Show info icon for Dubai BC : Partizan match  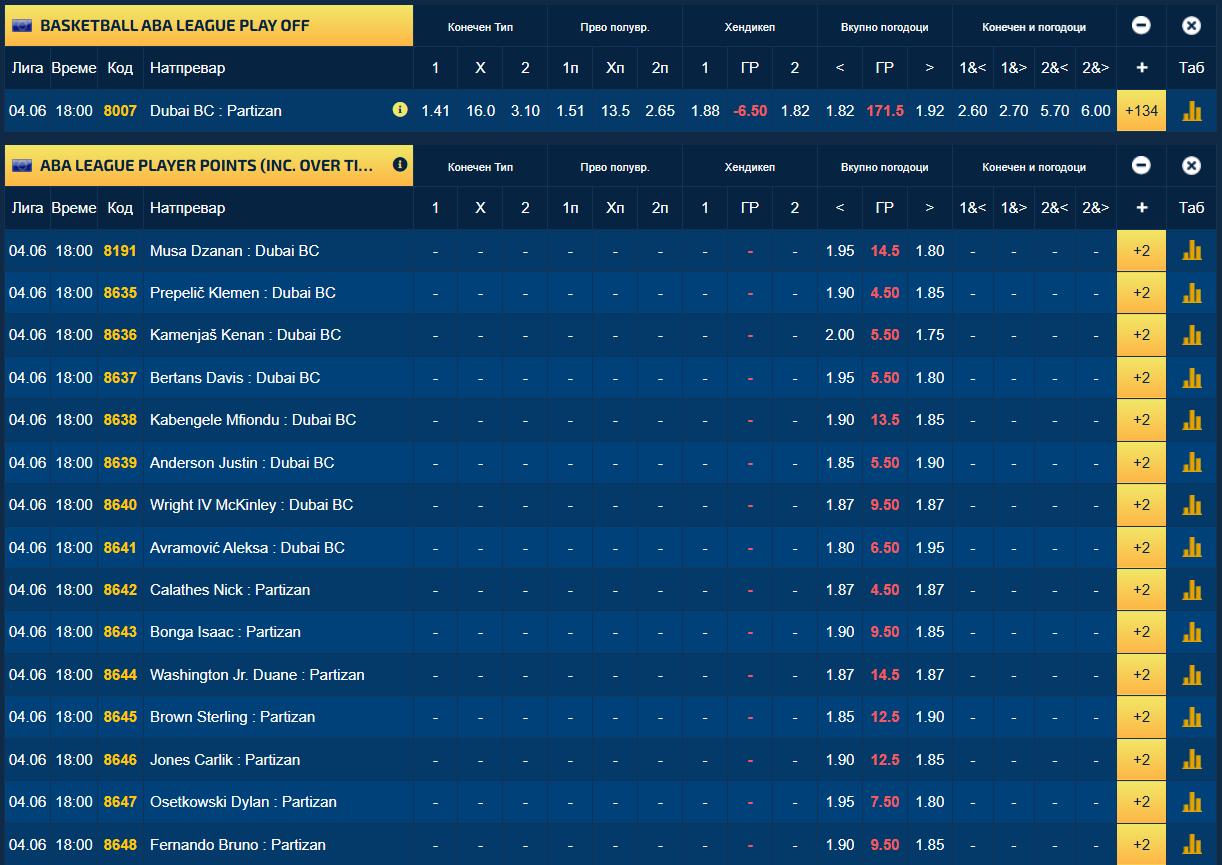pyautogui.click(x=400, y=110)
